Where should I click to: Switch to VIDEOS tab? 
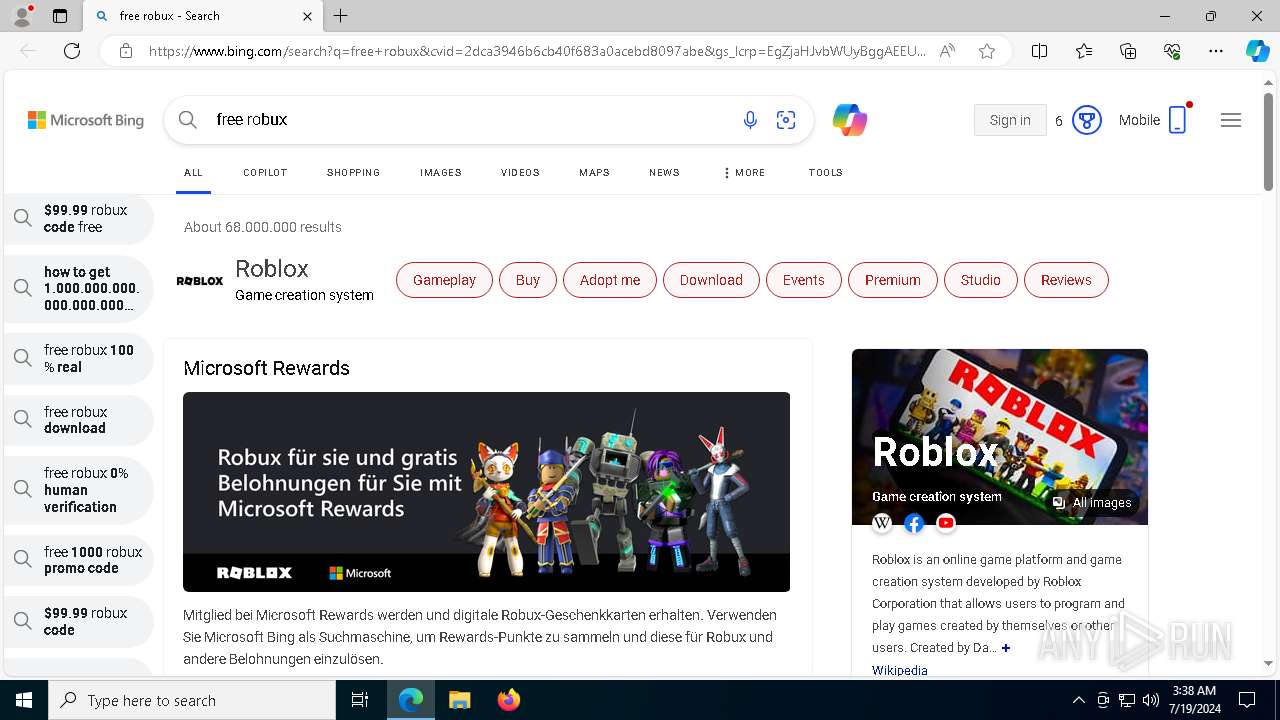[520, 173]
